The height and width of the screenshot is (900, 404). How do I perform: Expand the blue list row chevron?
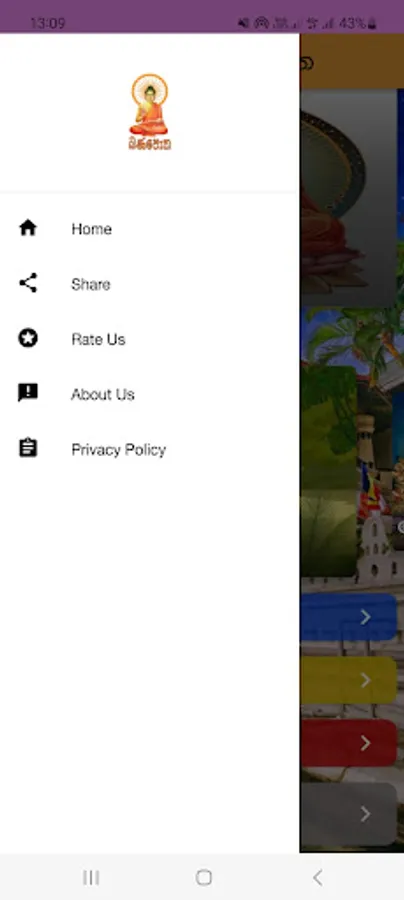coord(365,617)
